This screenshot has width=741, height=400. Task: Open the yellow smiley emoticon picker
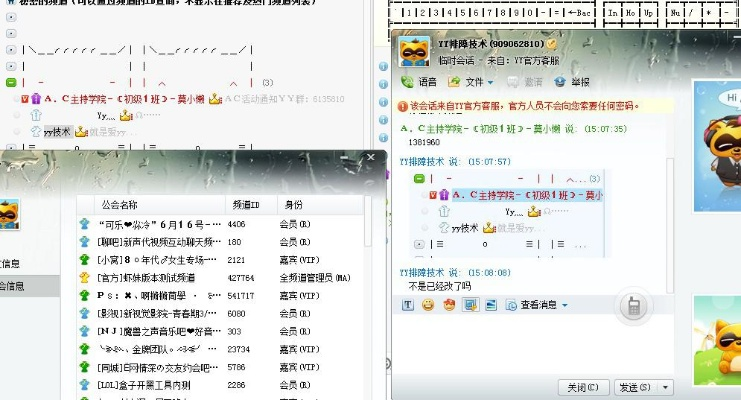(x=428, y=305)
